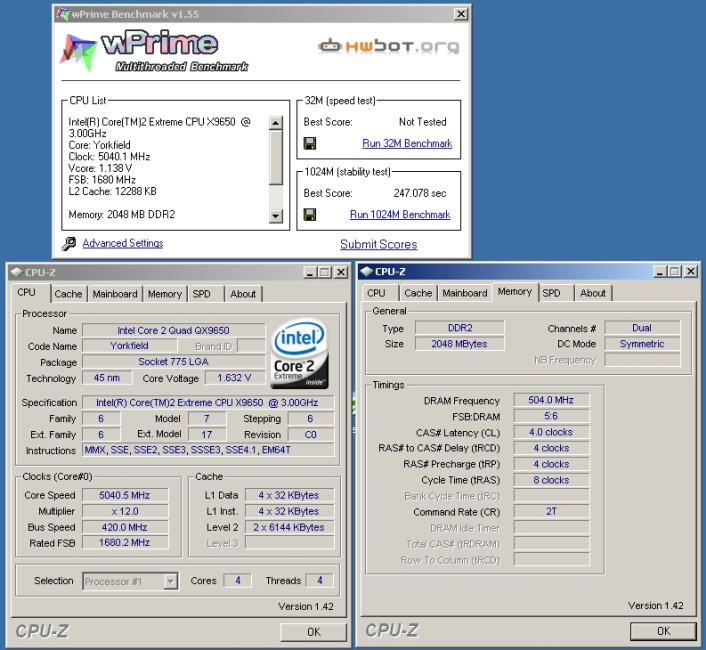Close the left CPU-Z window
Image resolution: width=706 pixels, height=650 pixels.
pos(341,272)
